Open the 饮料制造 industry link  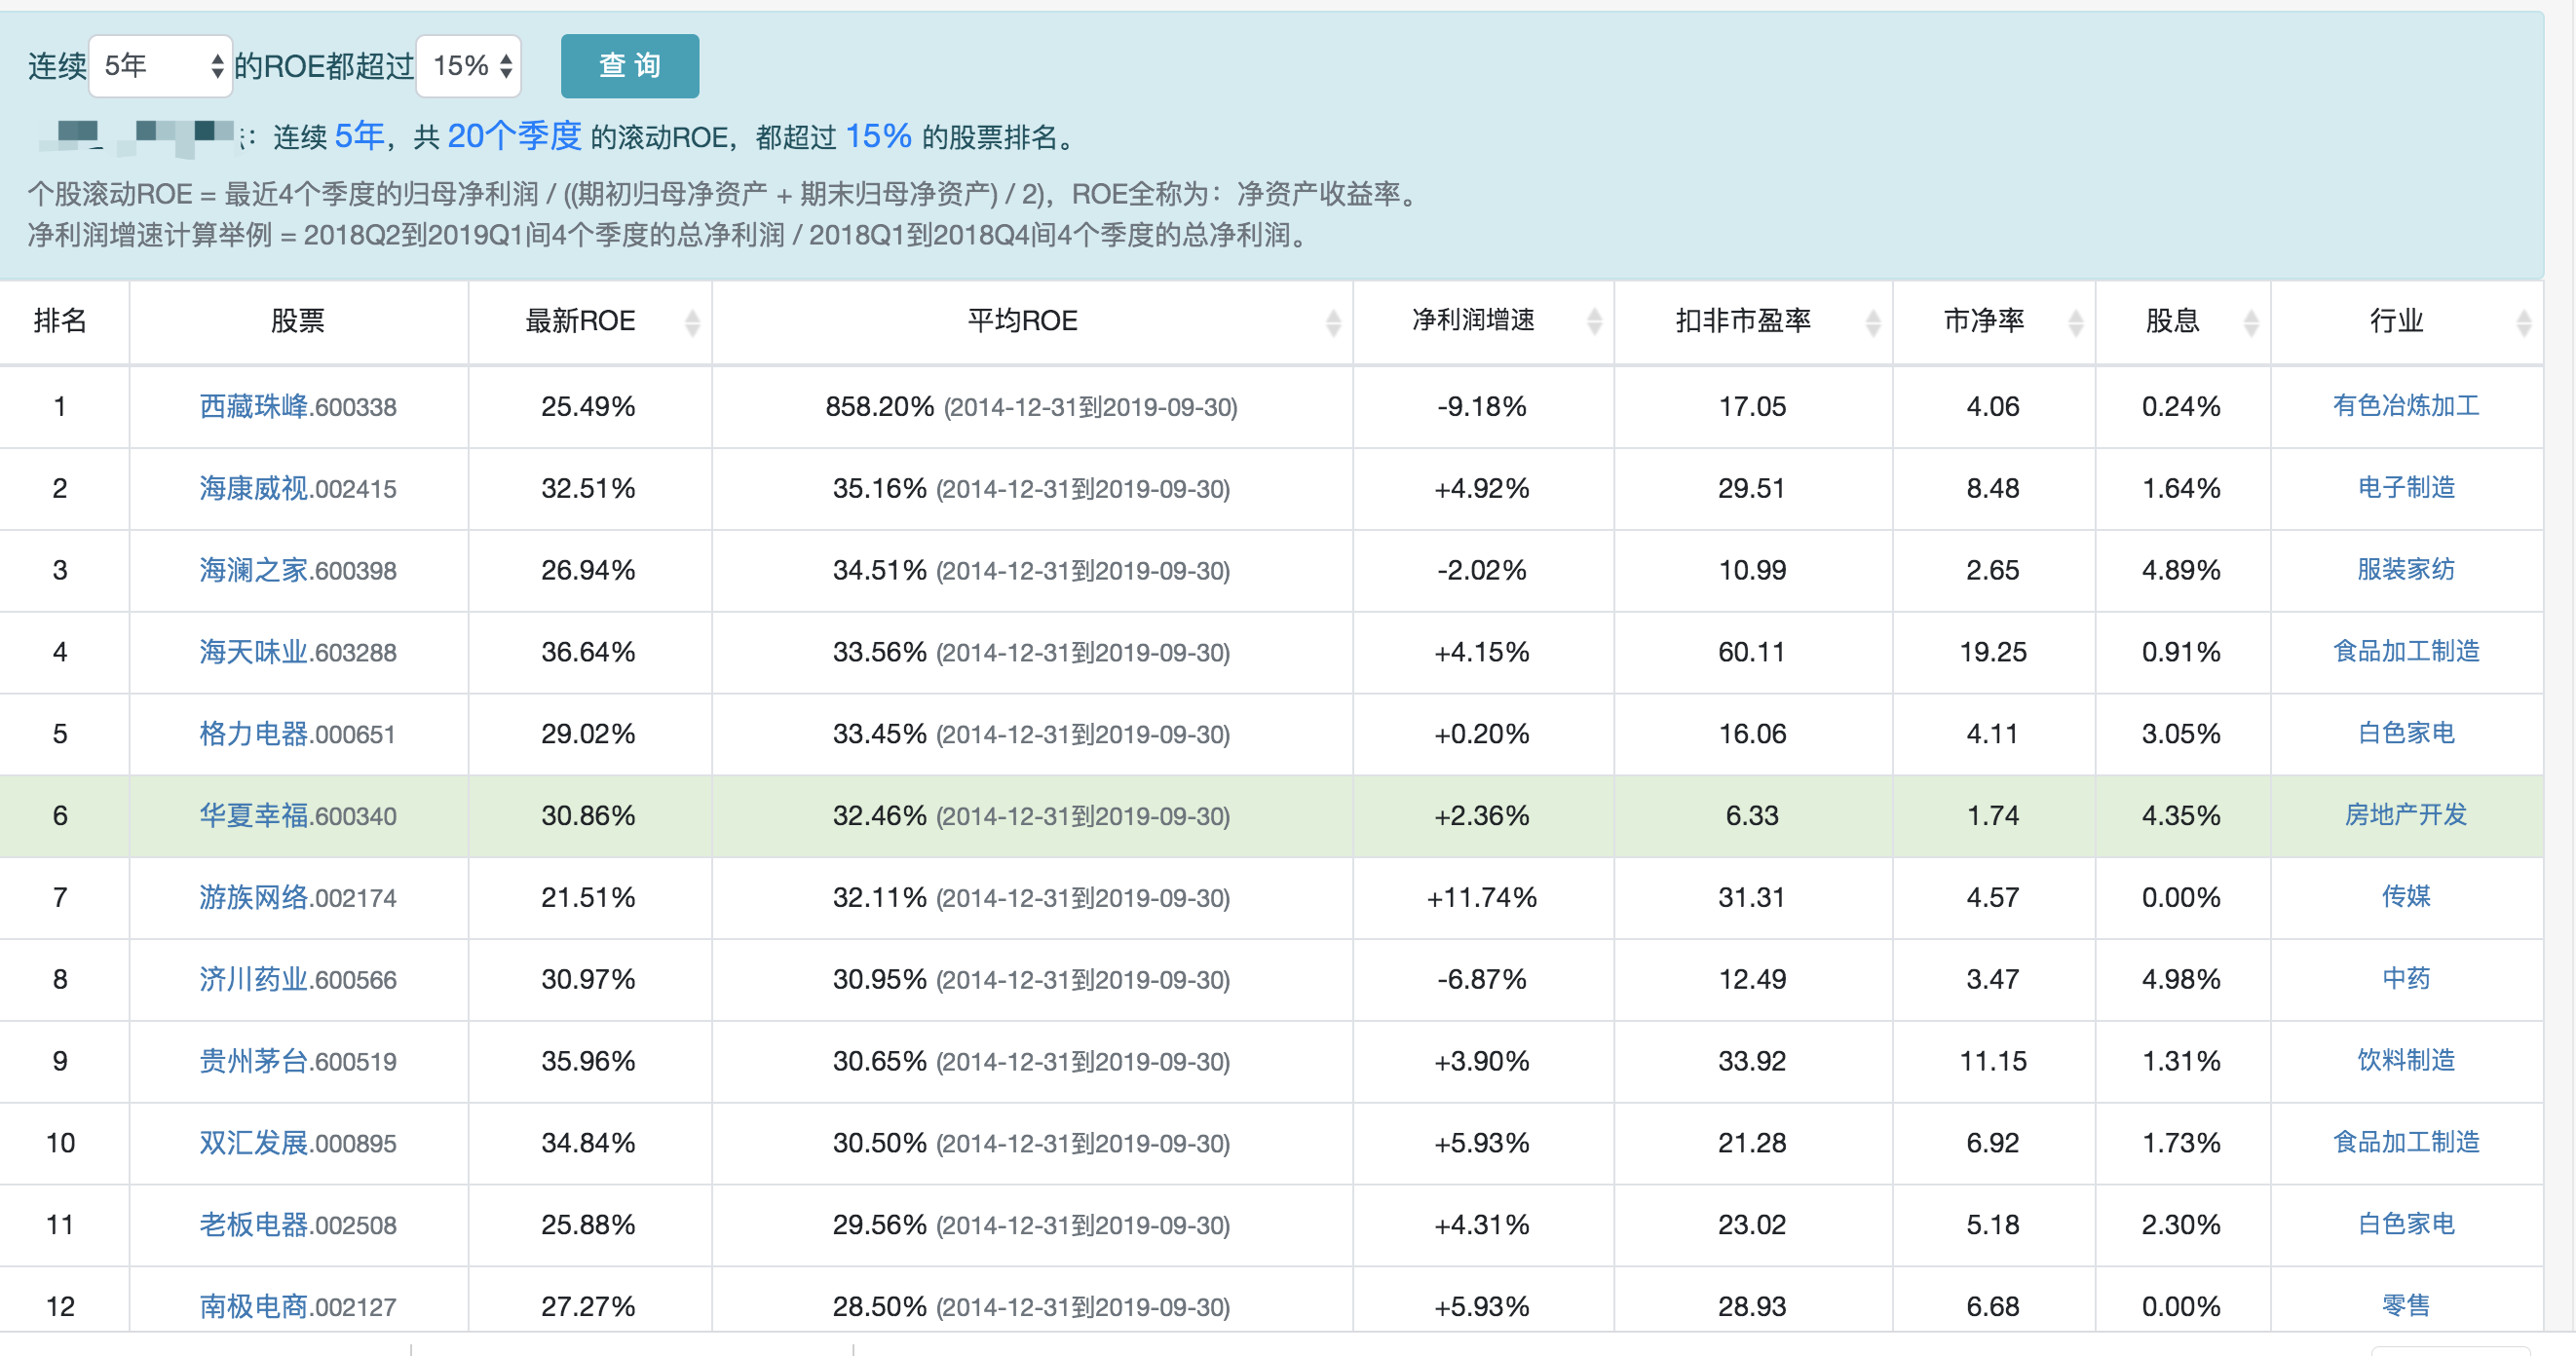[2406, 1060]
